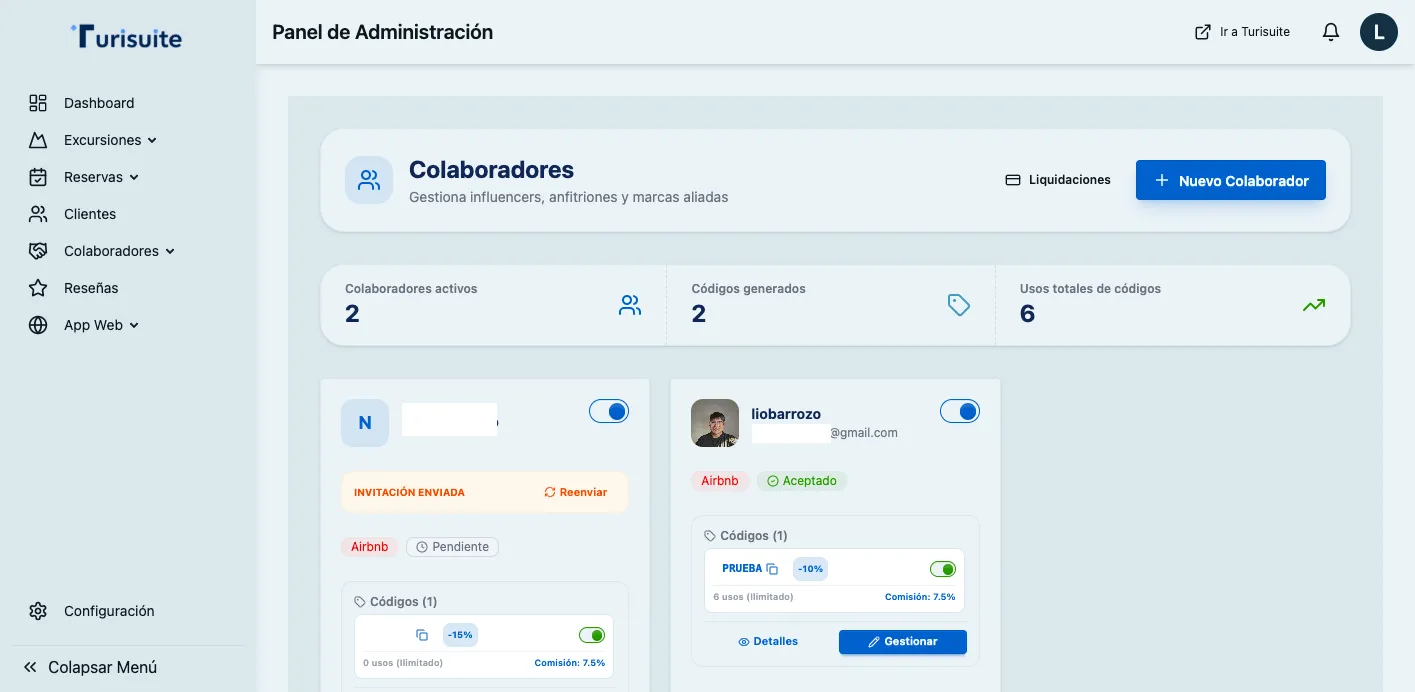Click the Reseñas star icon
1415x692 pixels.
point(38,288)
